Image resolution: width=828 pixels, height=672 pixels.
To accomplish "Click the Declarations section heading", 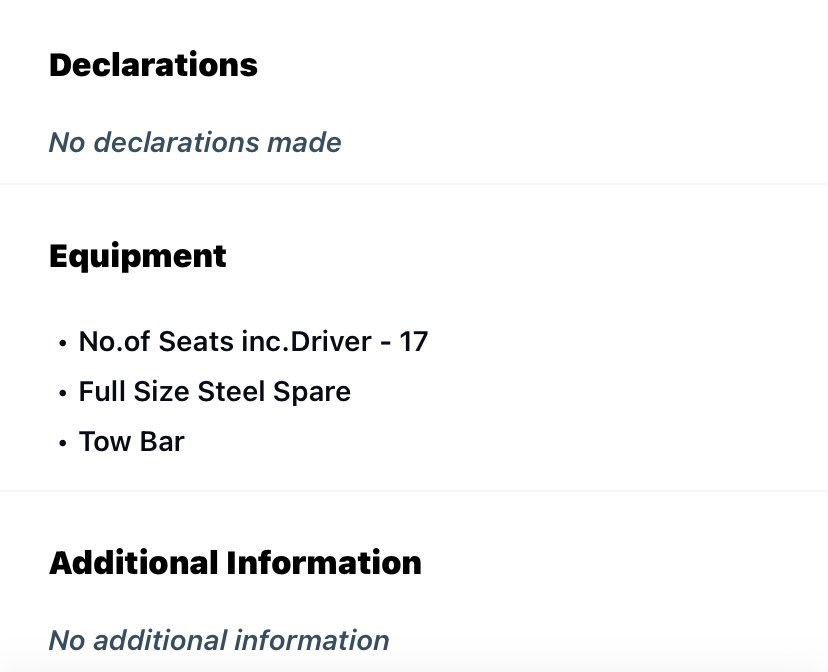I will pos(153,65).
